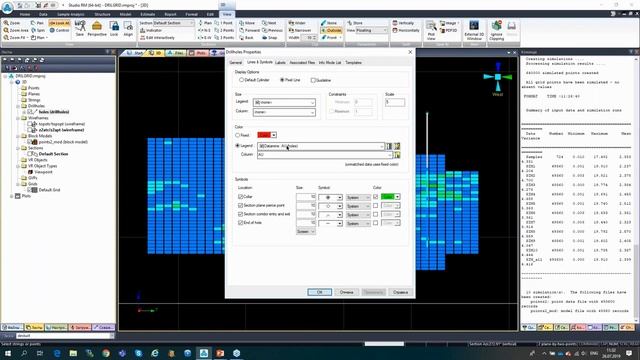640x360 pixels.
Task: Go to Next section
Action: coord(269,23)
